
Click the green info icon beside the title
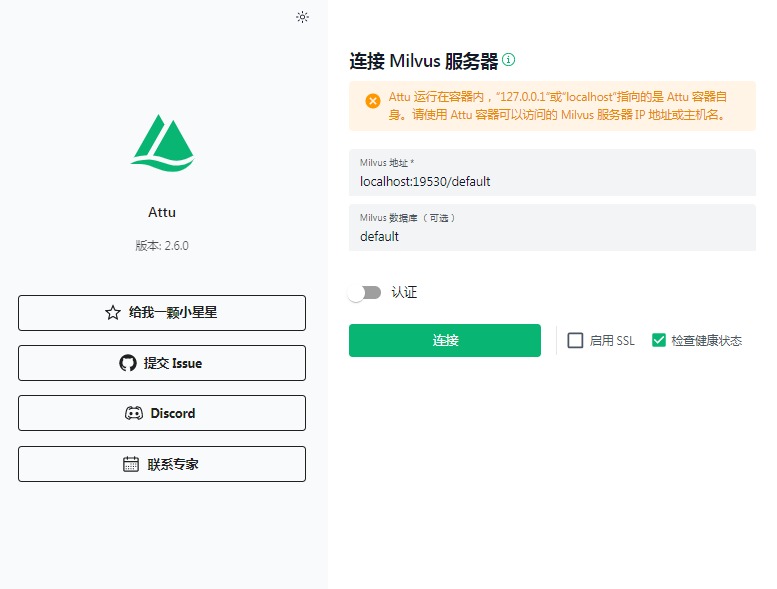point(508,59)
